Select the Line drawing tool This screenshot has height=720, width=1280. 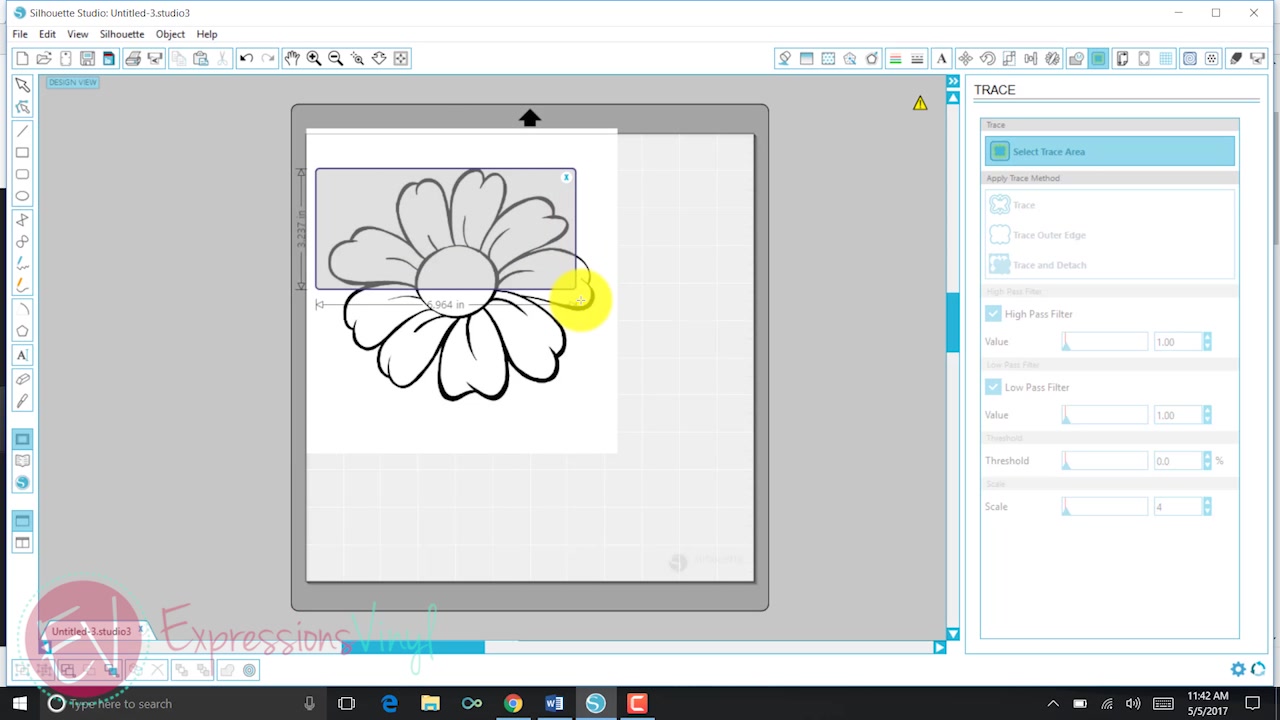click(22, 131)
